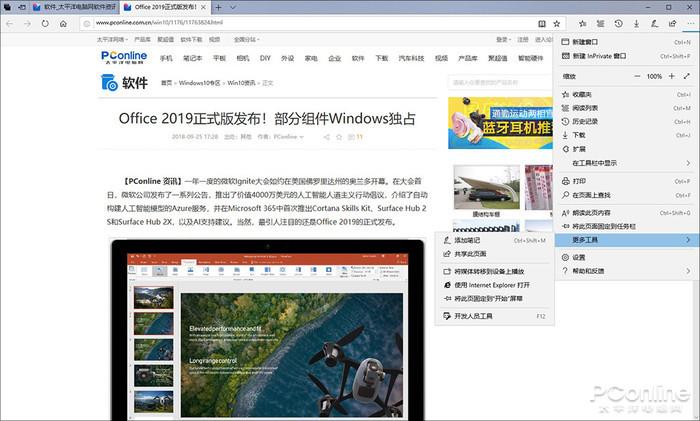Select 朗读此页内容
Viewport: 700px width, 421px height.
(625, 213)
